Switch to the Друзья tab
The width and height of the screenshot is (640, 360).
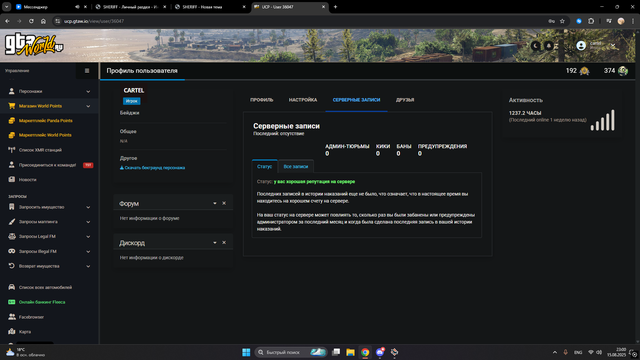(x=405, y=100)
